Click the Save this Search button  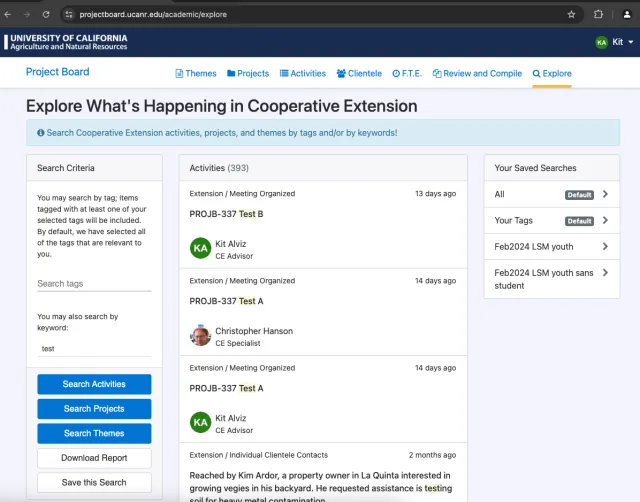[94, 482]
